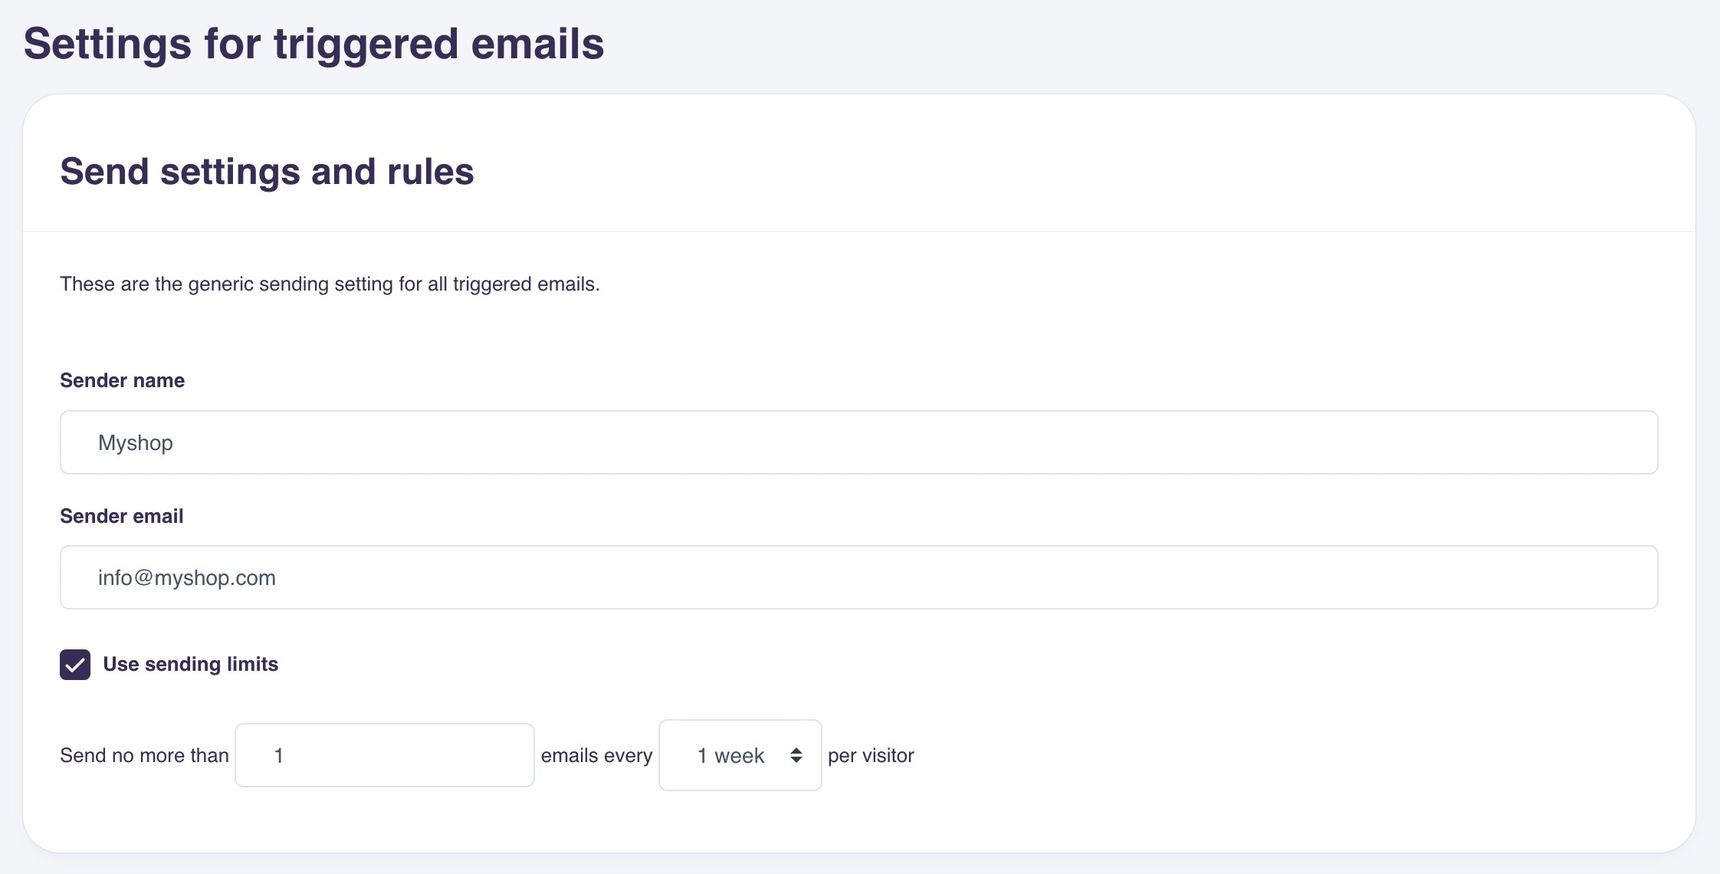Place cursor on 'Myshop' sender name text
Screen dimensions: 1720x874
pyautogui.click(x=135, y=442)
